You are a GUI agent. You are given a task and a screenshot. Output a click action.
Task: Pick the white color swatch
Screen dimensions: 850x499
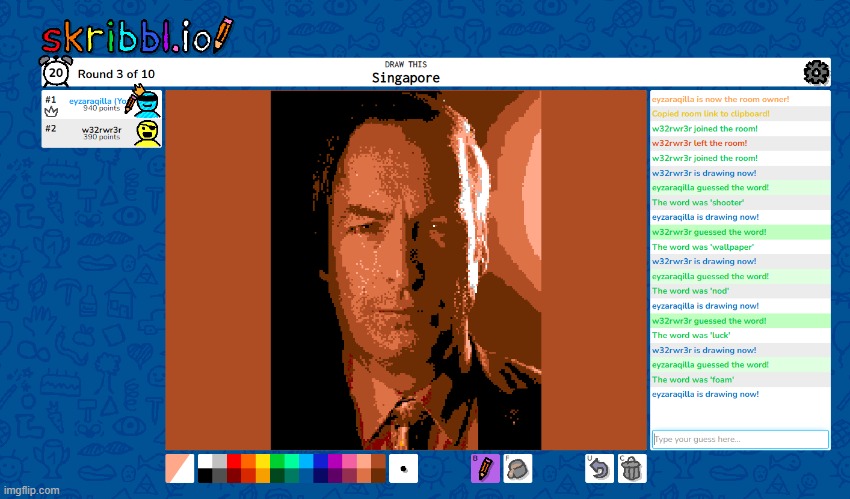coord(205,461)
